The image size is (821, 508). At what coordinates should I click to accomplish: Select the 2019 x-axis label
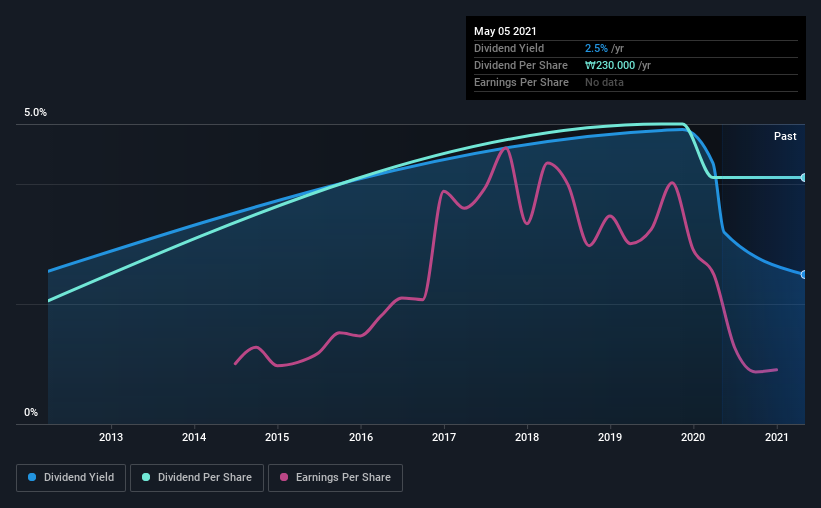tap(610, 437)
